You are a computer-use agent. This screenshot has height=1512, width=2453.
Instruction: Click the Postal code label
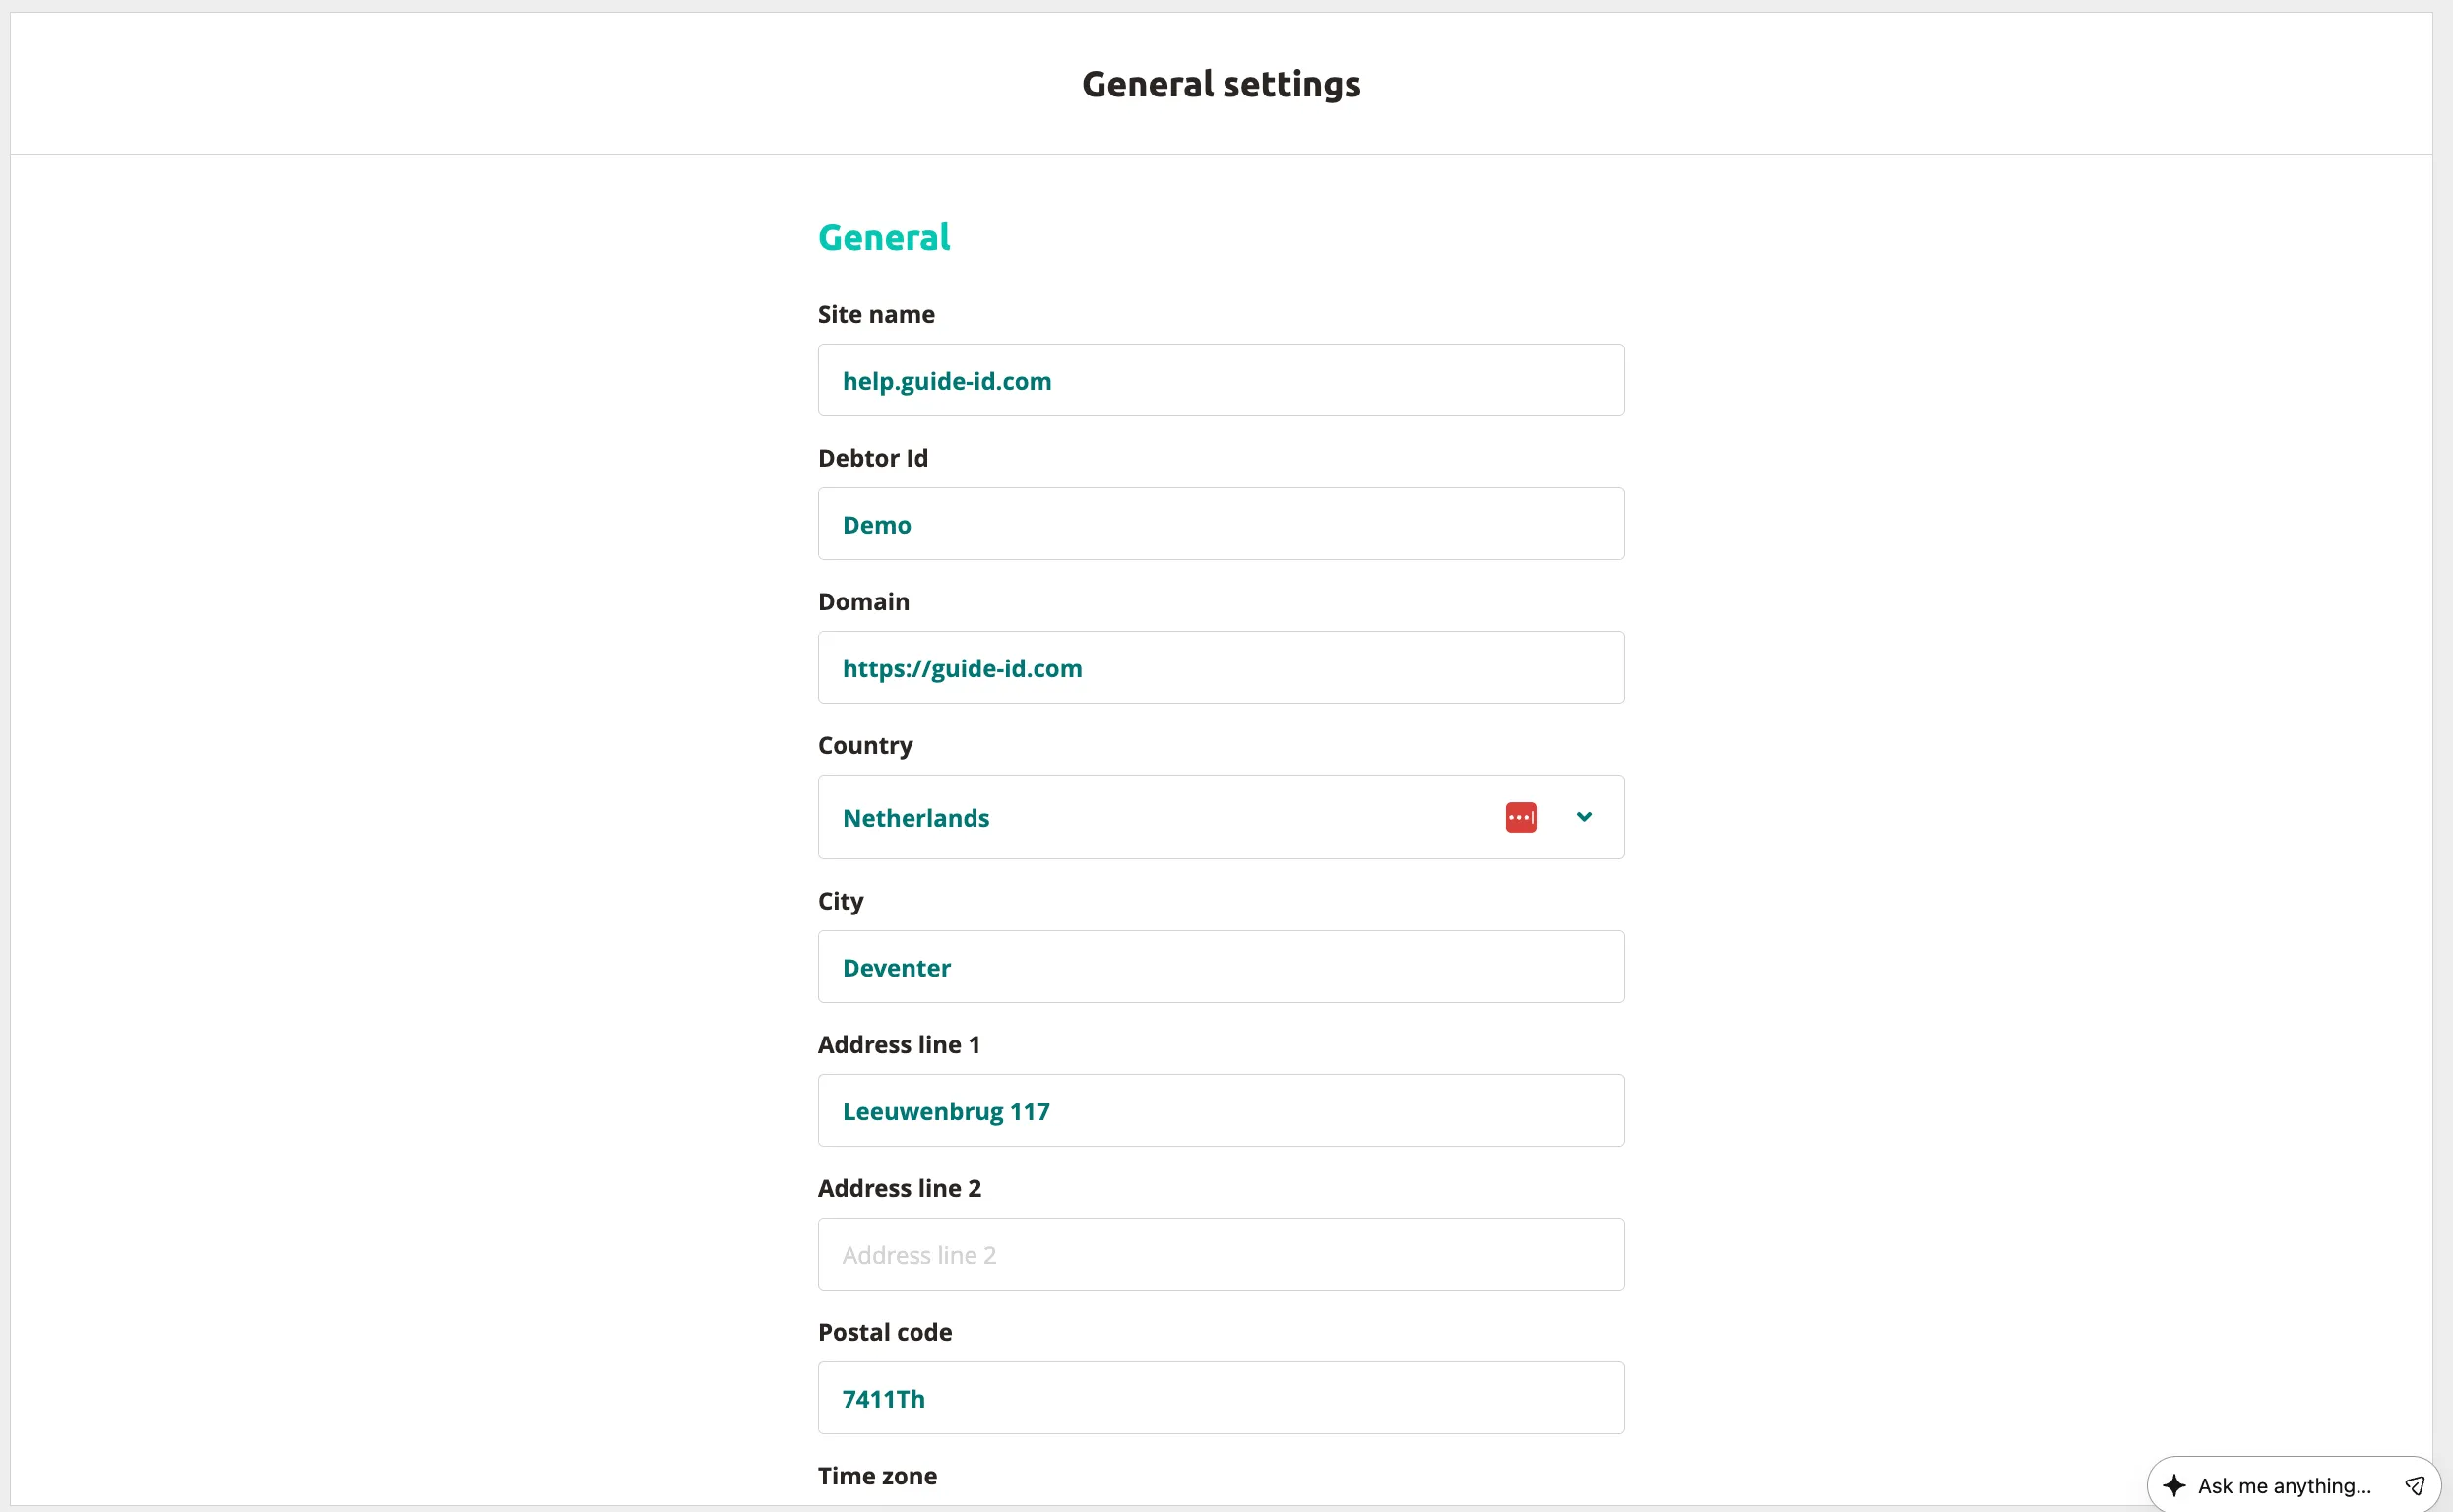point(885,1333)
